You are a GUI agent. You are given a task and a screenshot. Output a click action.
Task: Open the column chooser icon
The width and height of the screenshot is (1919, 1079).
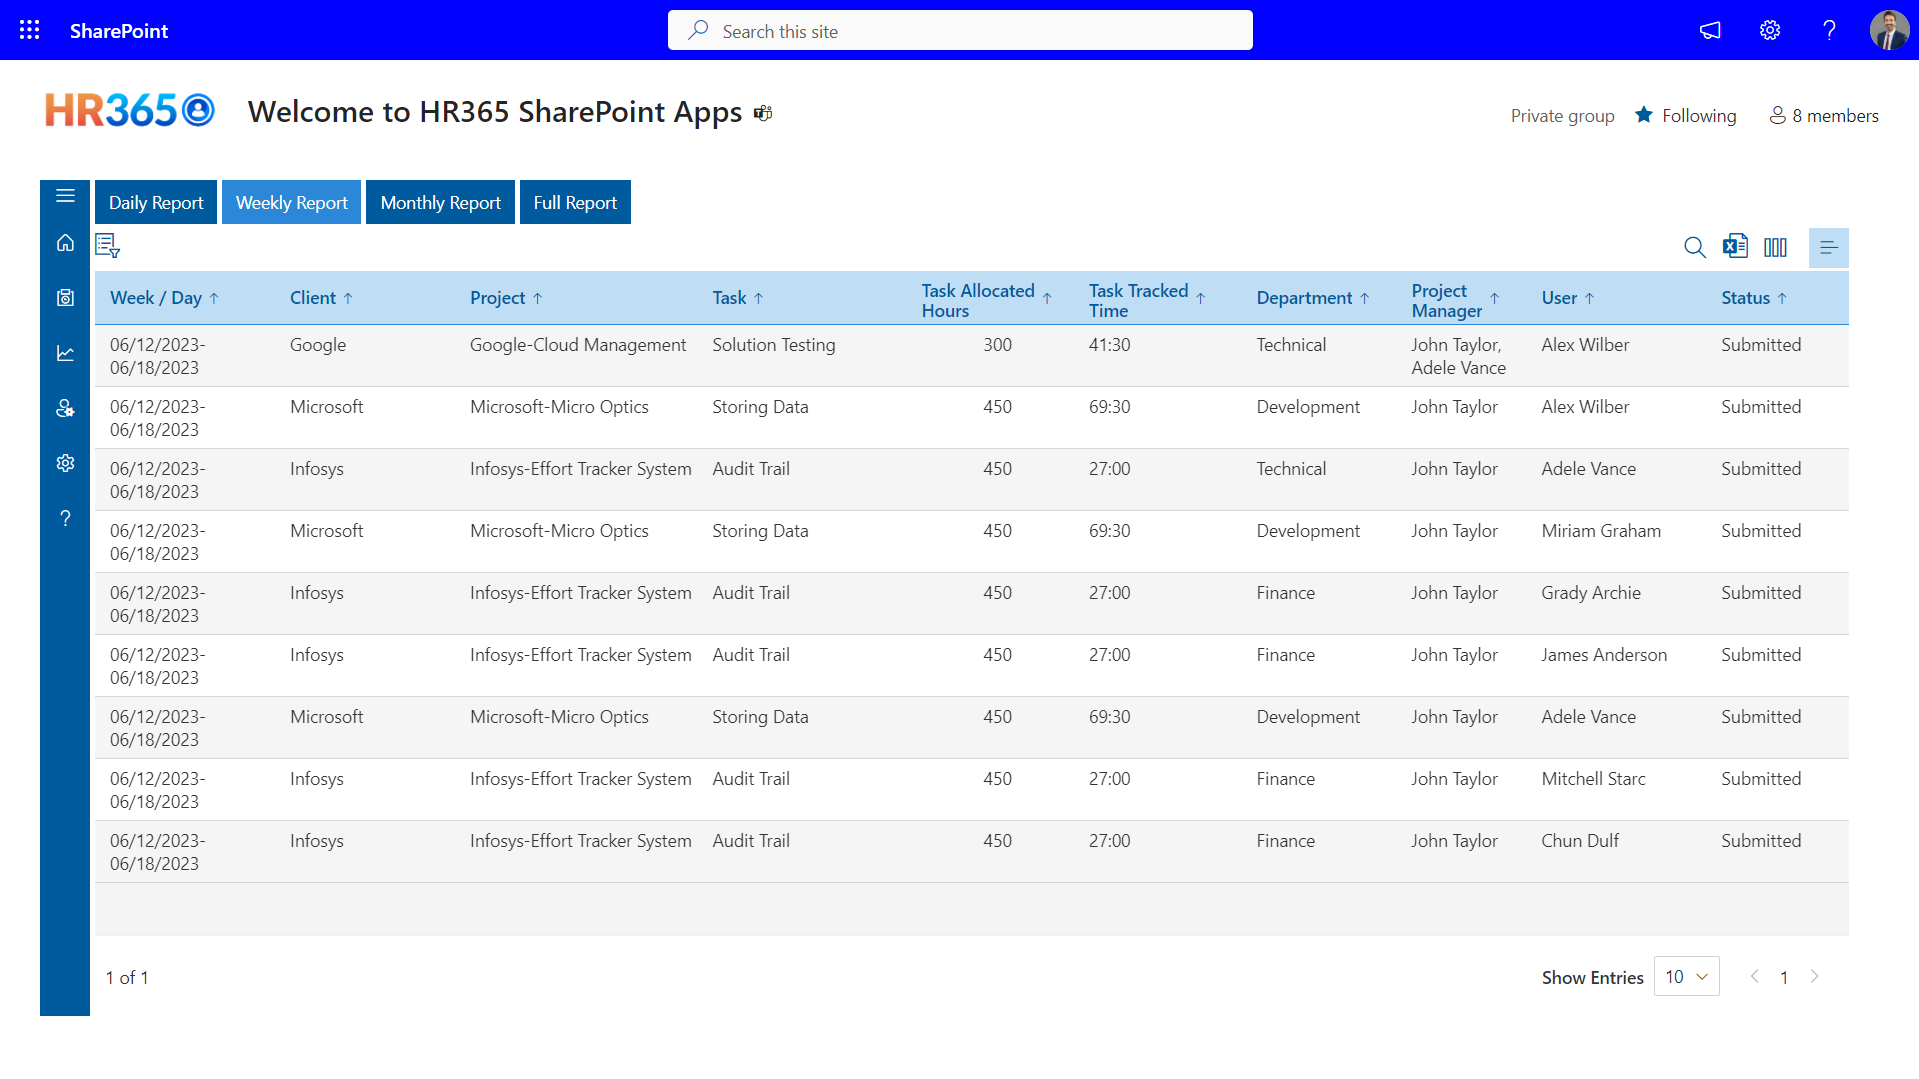[1775, 247]
